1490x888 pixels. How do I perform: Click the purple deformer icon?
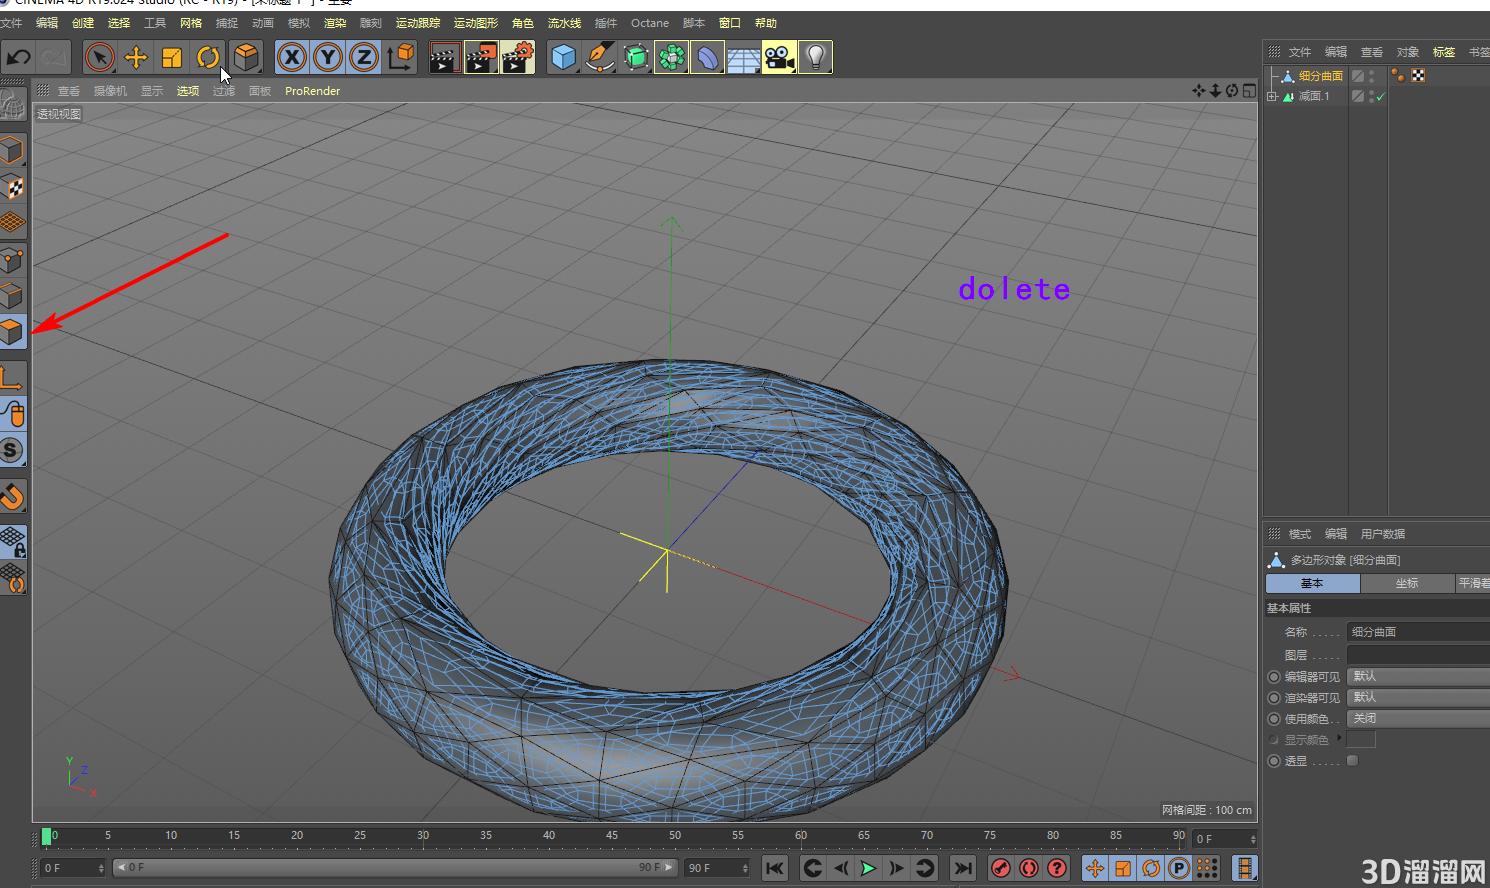tap(707, 57)
